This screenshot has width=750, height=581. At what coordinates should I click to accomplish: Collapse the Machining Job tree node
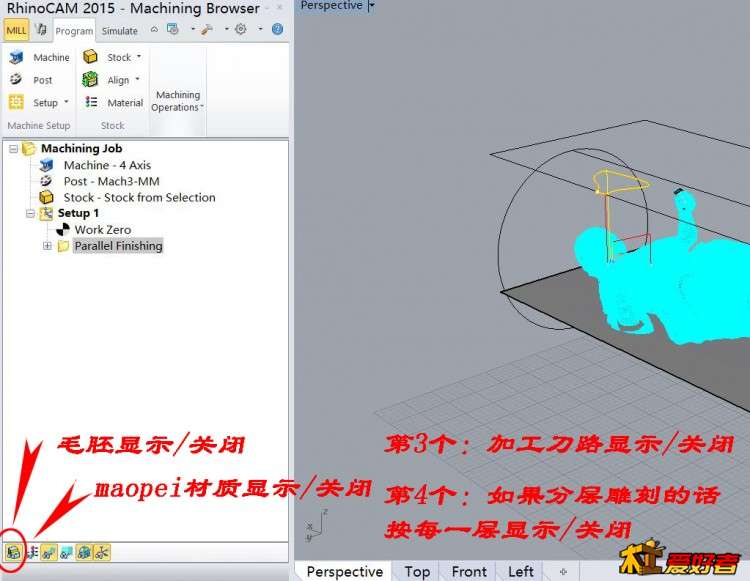tap(14, 149)
